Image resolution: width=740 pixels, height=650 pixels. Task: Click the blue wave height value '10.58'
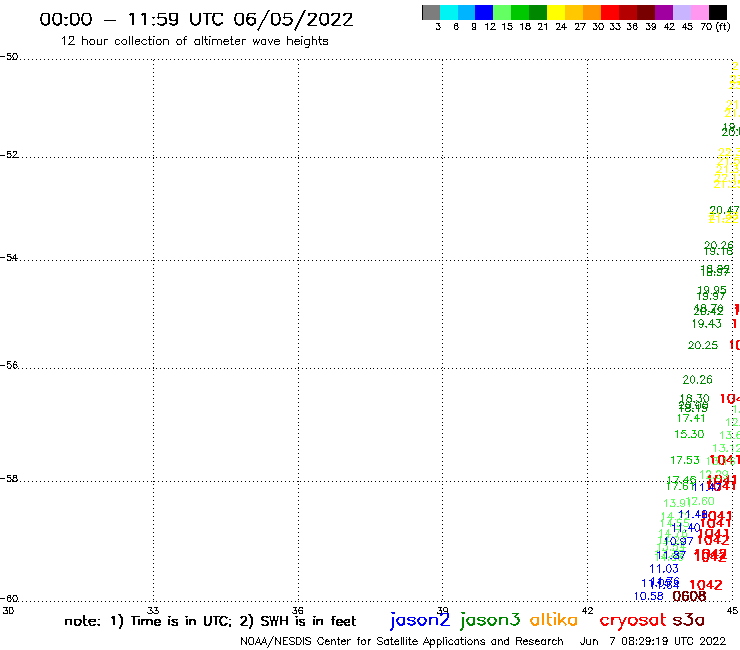[648, 596]
